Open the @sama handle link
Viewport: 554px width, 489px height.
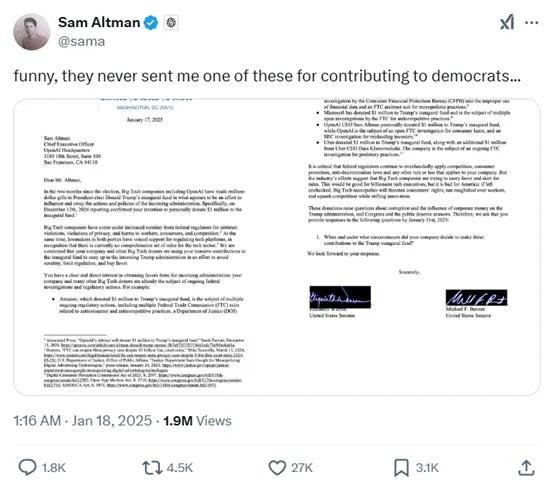tap(81, 41)
